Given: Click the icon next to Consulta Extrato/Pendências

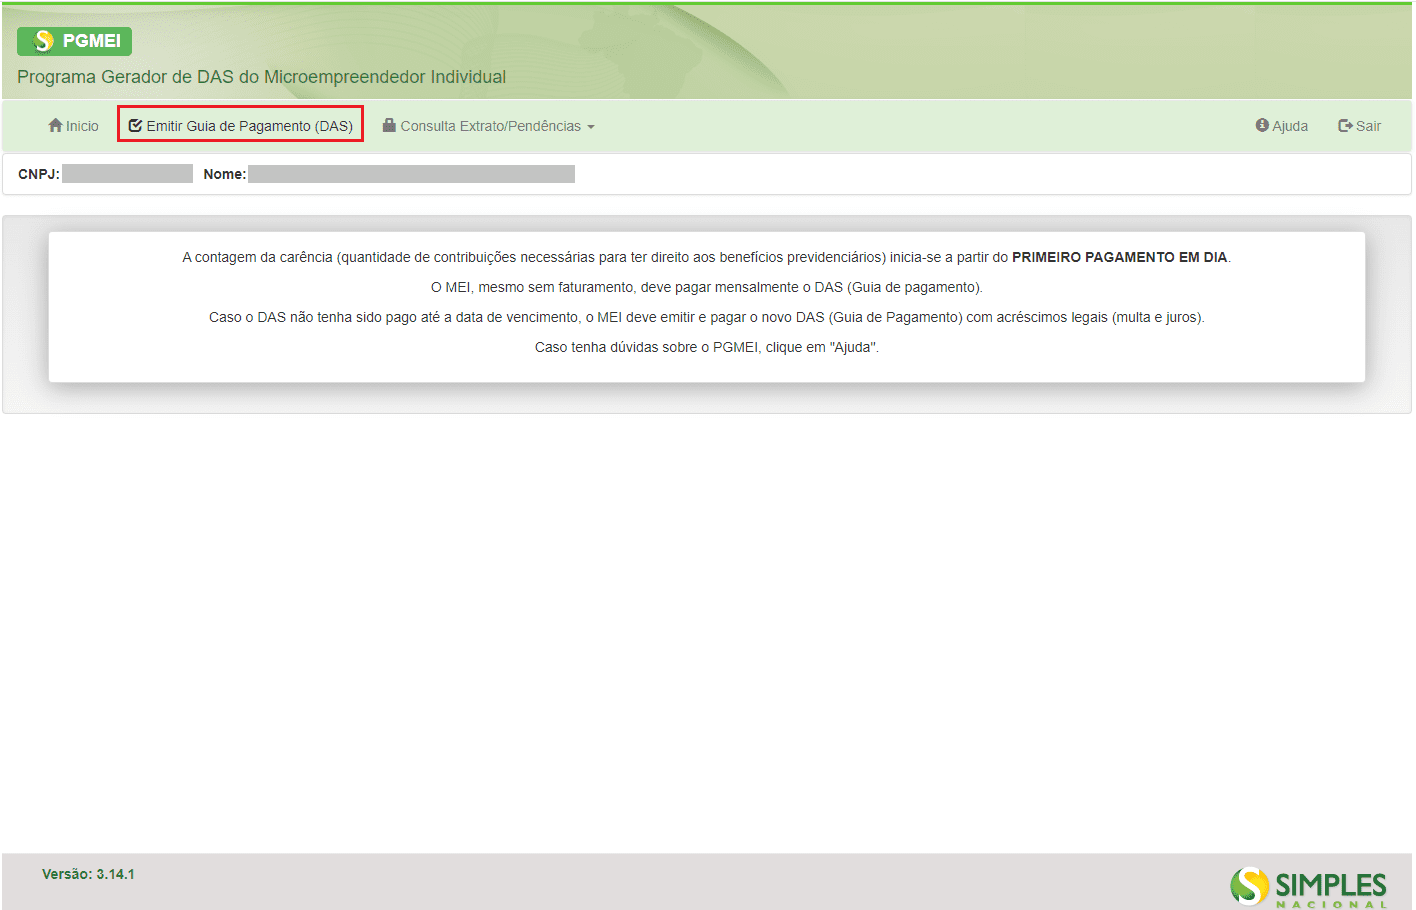Looking at the screenshot, I should (x=389, y=125).
